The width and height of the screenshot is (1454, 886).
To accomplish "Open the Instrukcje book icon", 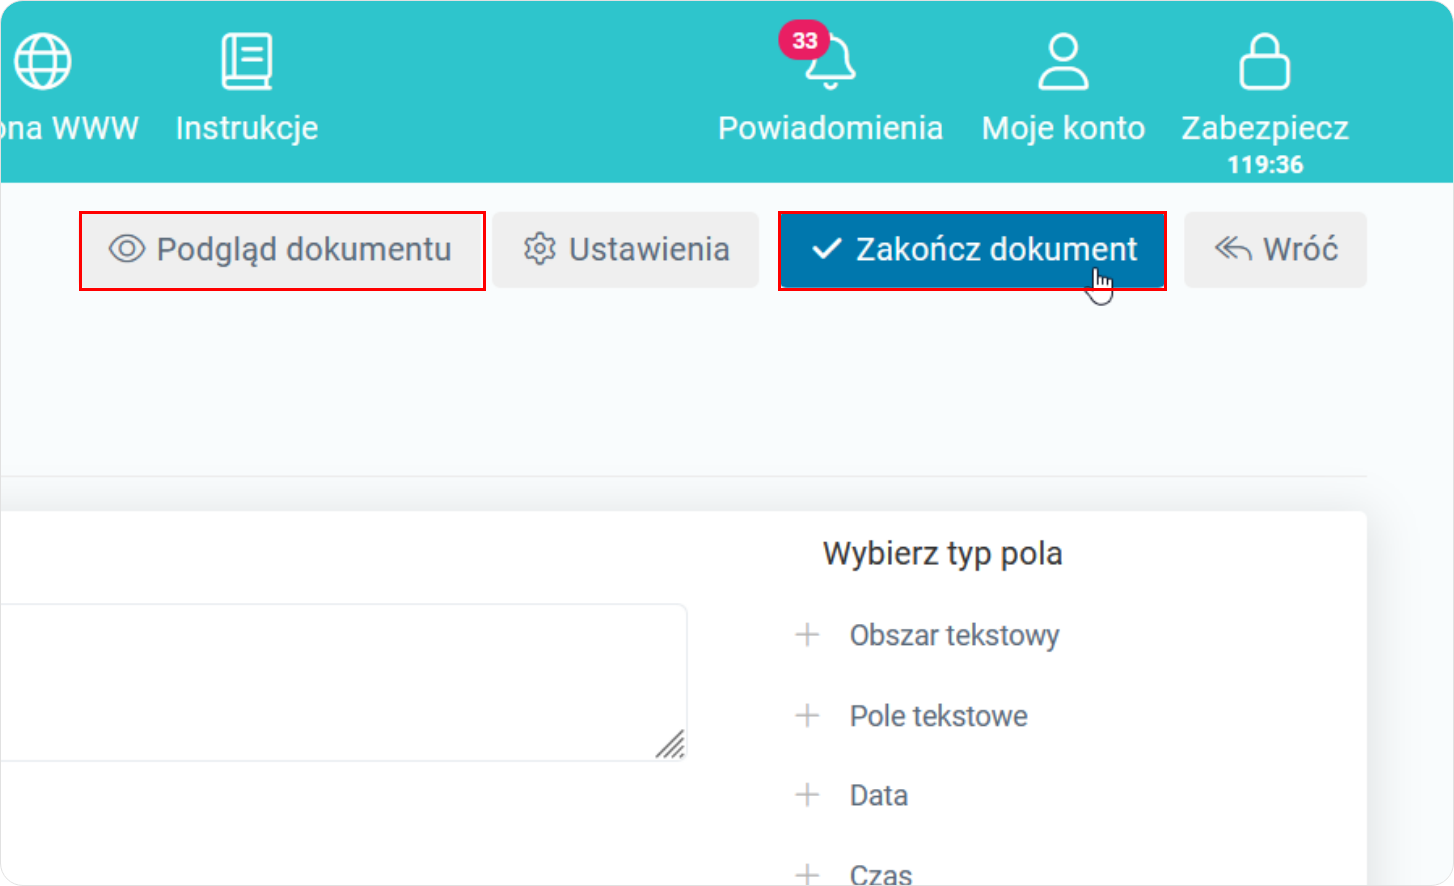I will (246, 62).
